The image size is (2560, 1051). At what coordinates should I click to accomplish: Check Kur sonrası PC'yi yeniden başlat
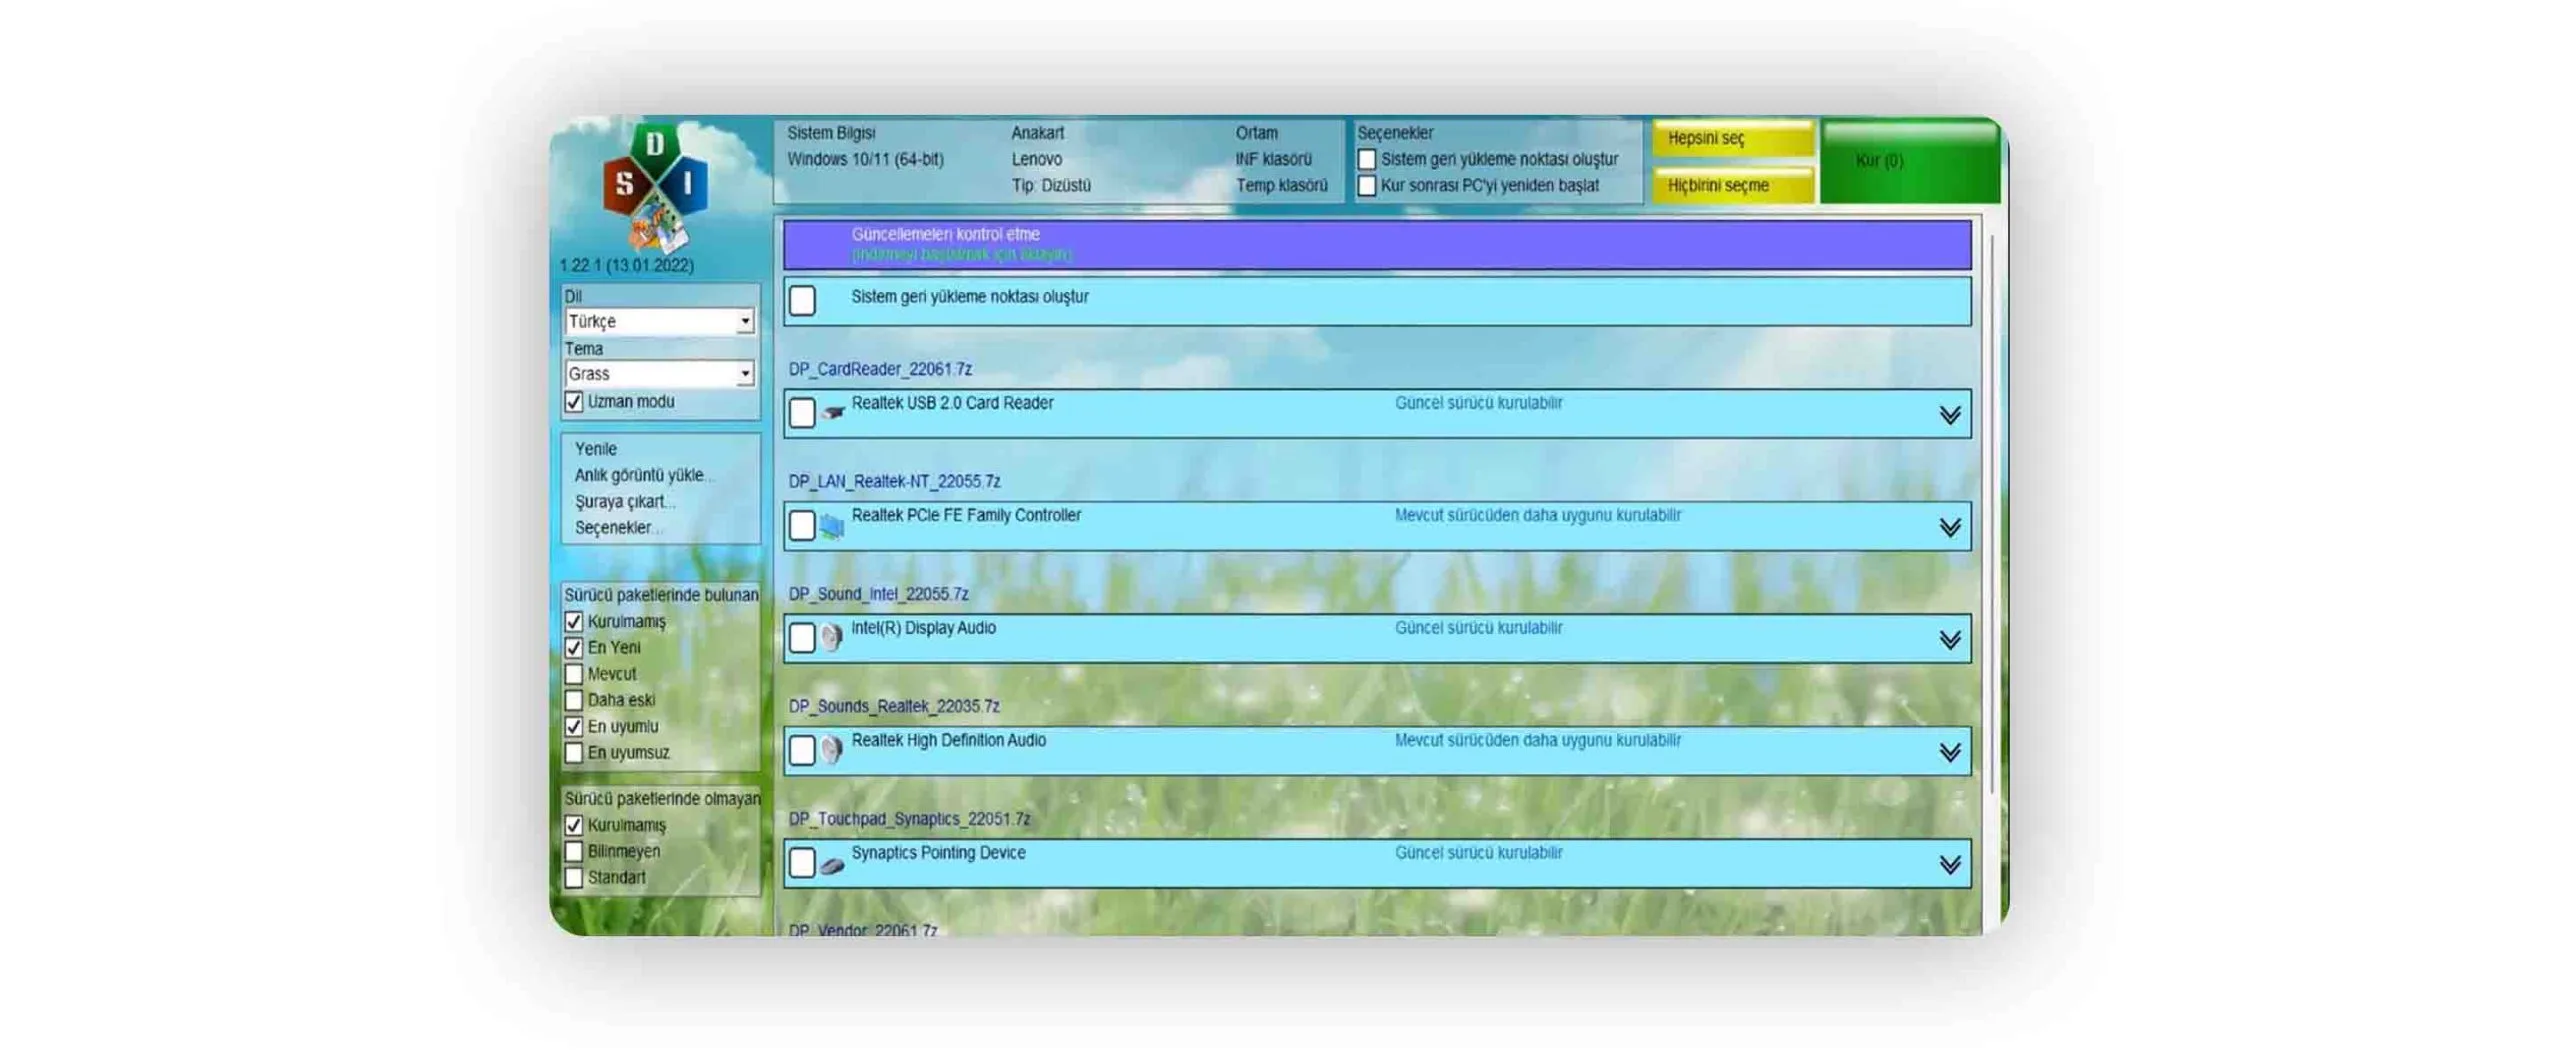coord(1366,186)
